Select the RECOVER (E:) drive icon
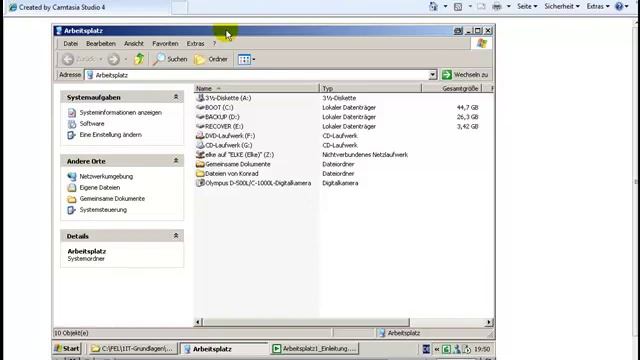 (200, 126)
